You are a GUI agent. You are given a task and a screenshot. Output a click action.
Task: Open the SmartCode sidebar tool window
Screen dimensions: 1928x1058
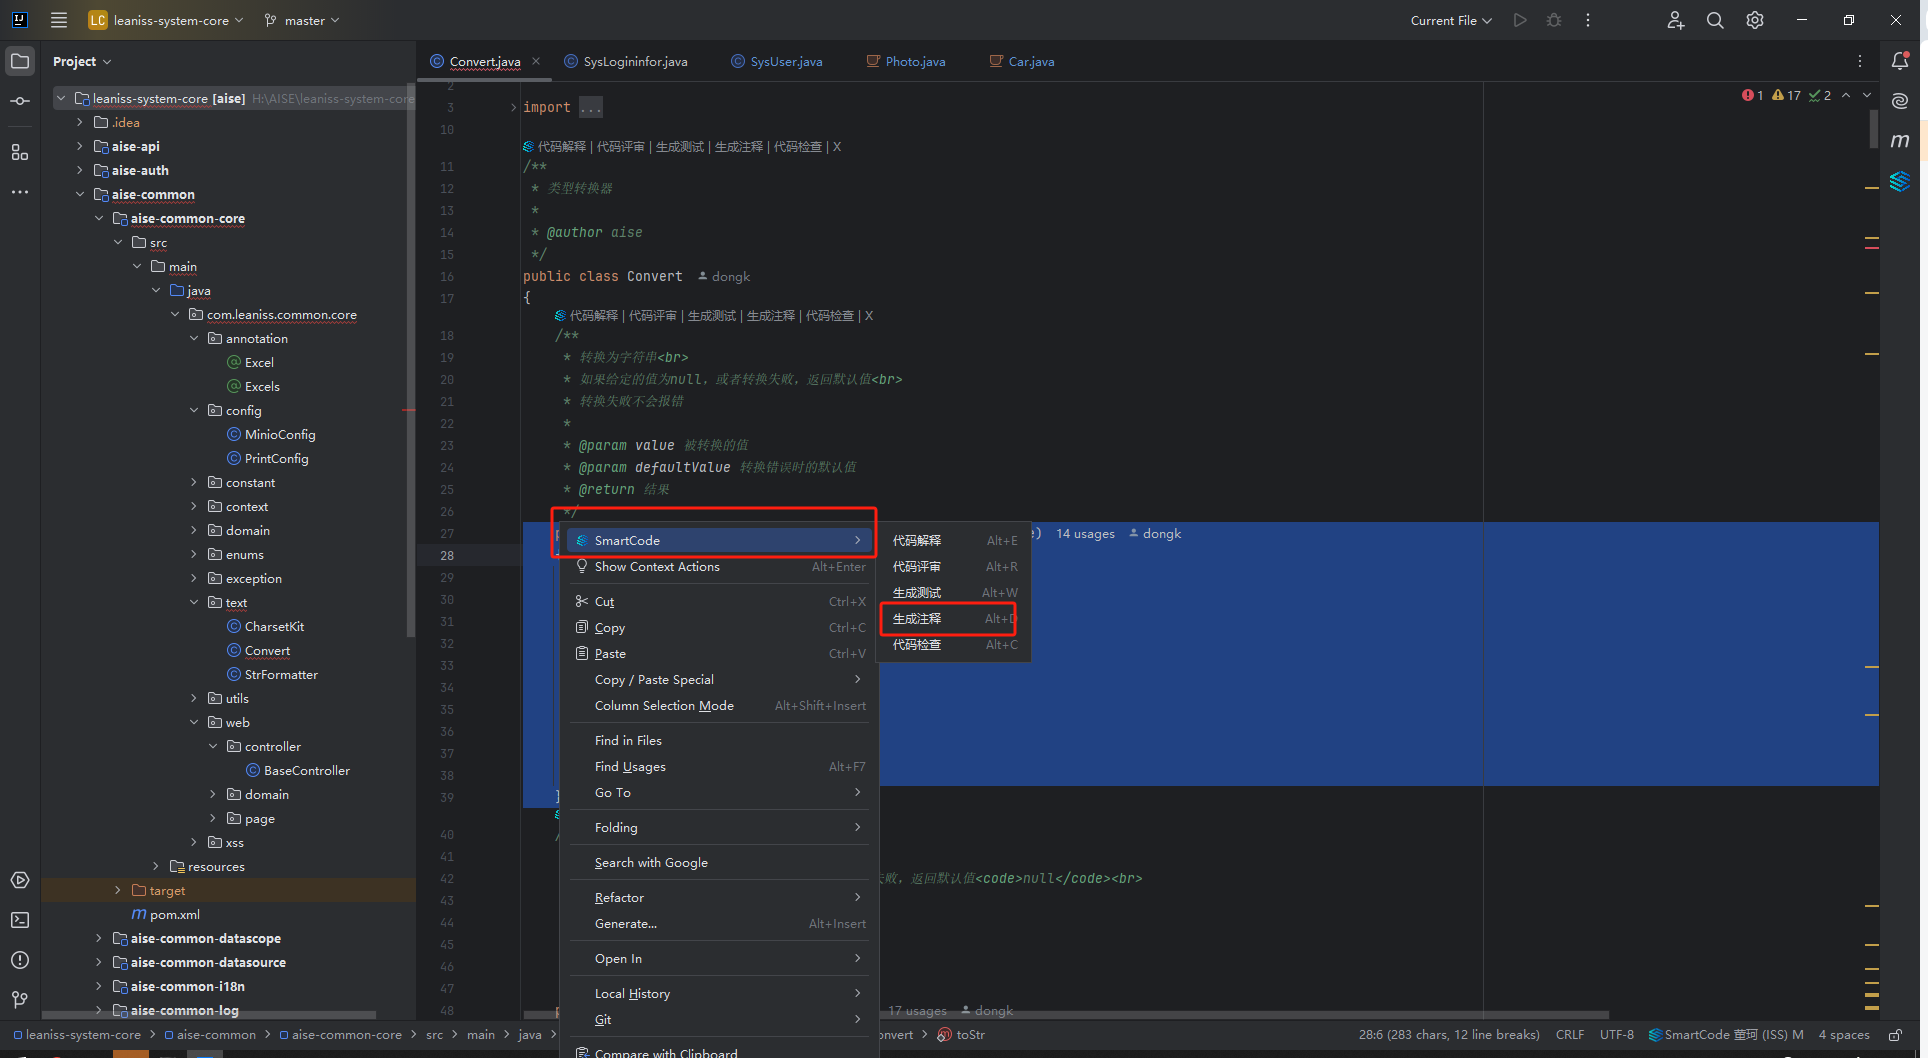click(1900, 181)
